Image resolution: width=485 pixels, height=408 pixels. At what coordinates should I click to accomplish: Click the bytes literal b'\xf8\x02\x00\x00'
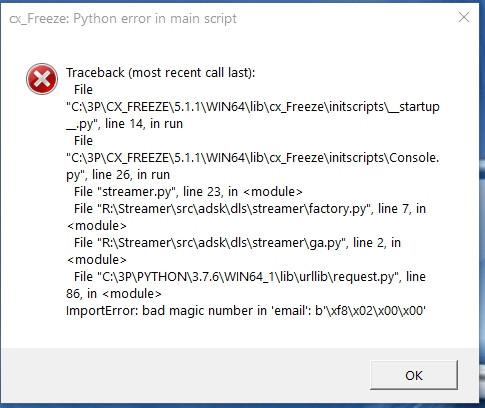(370, 311)
